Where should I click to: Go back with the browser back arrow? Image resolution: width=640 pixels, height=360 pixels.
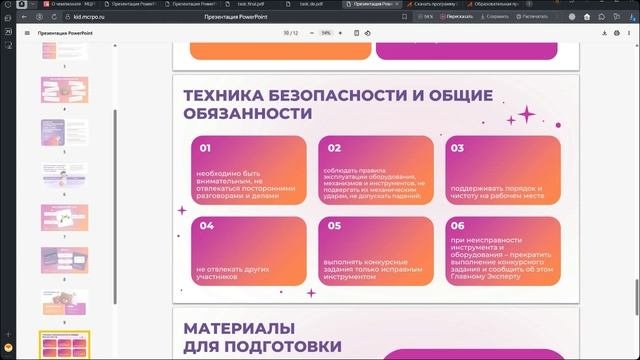click(24, 17)
